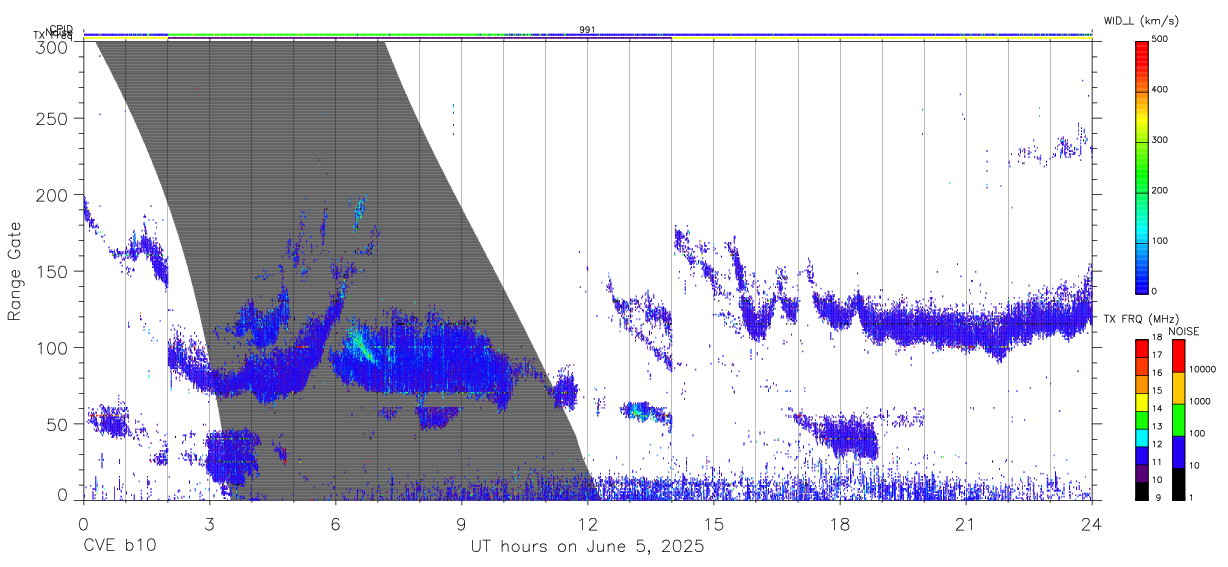Image resolution: width=1228 pixels, height=567 pixels.
Task: Click the green block of NOISE colorbar
Action: 1178,420
